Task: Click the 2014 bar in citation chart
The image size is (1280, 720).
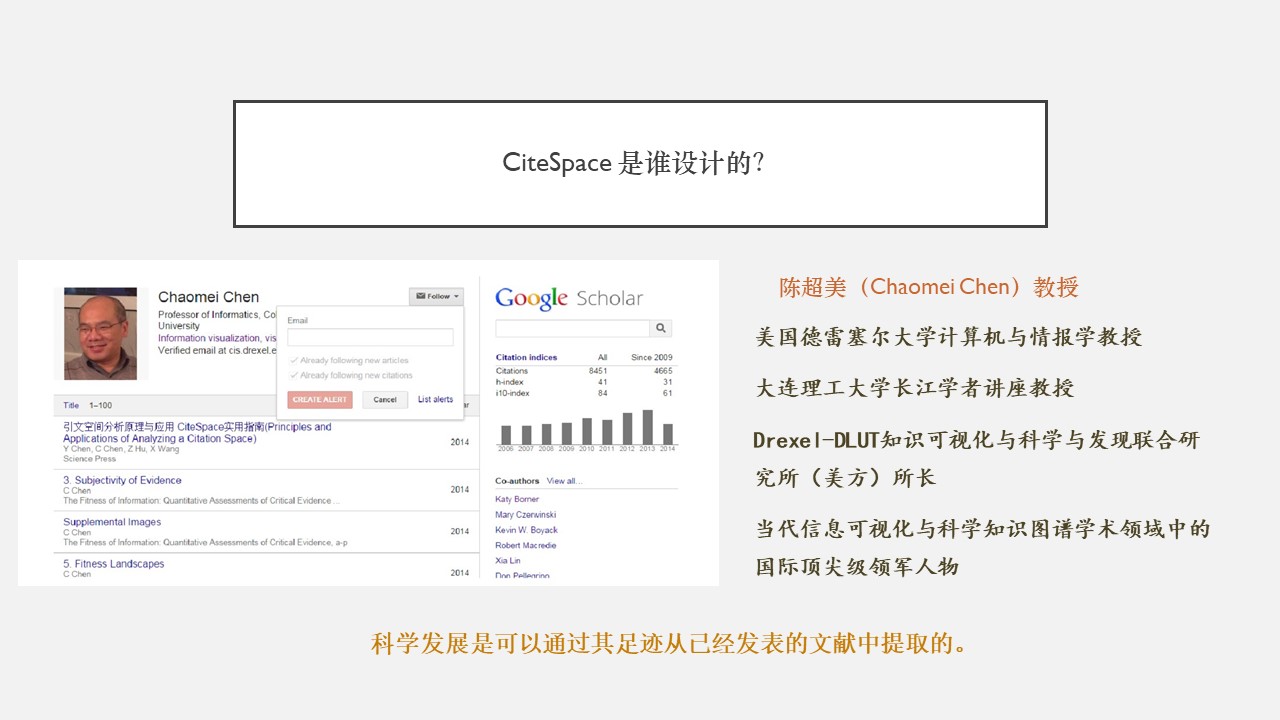Action: tap(668, 434)
